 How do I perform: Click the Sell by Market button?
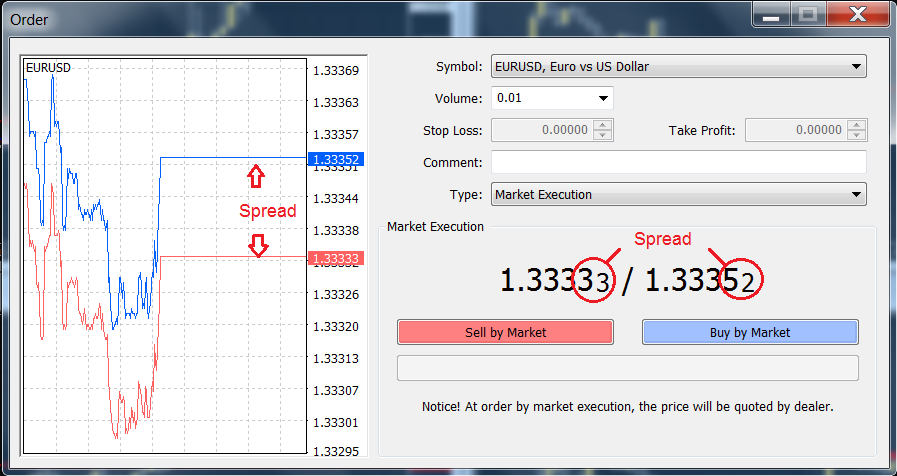(505, 332)
